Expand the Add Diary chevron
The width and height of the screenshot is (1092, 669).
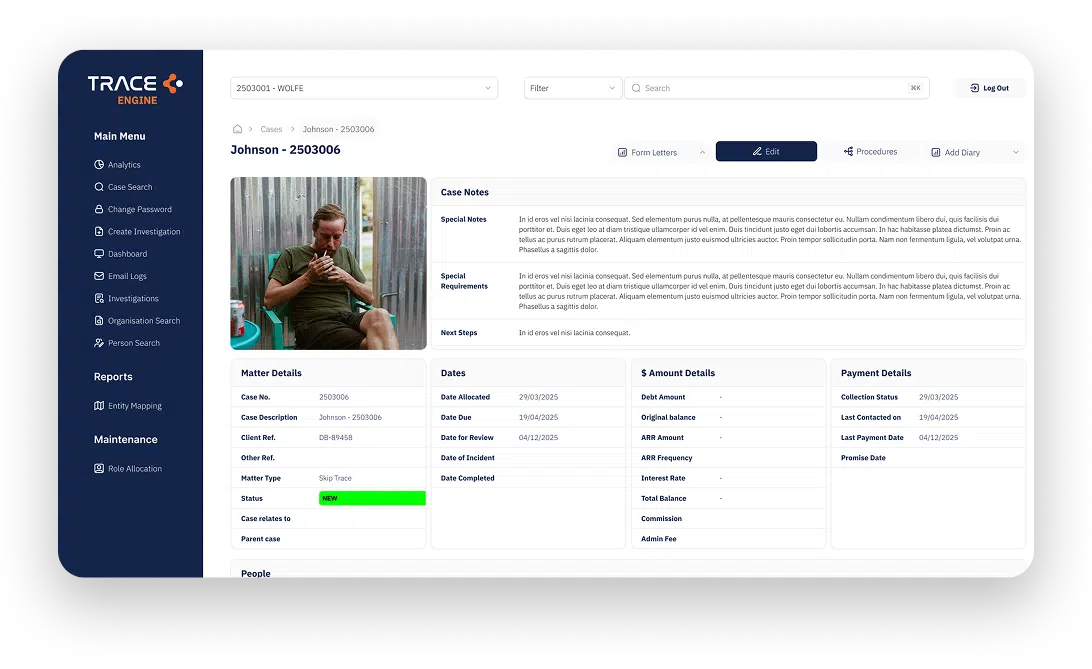[x=1015, y=152]
